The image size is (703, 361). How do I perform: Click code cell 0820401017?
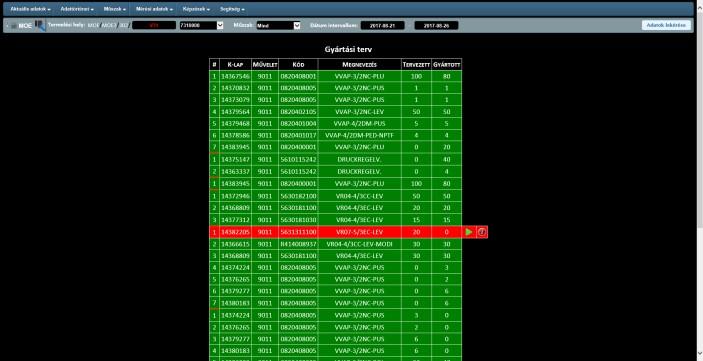(298, 135)
